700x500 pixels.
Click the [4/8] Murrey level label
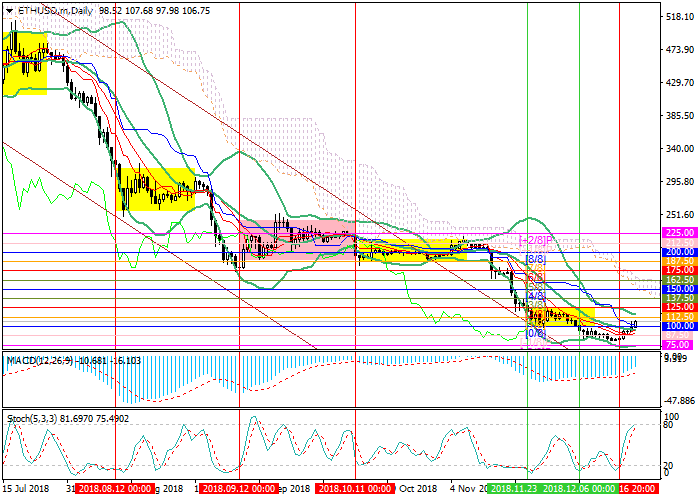536,295
